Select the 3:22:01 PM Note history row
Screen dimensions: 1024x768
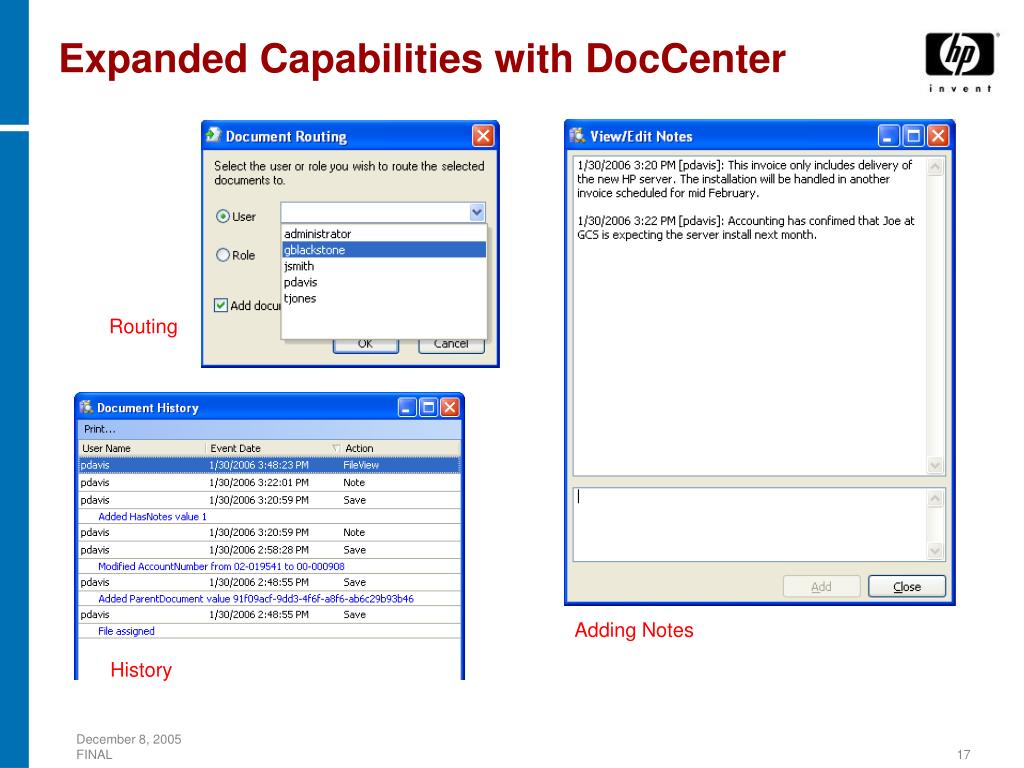(270, 483)
